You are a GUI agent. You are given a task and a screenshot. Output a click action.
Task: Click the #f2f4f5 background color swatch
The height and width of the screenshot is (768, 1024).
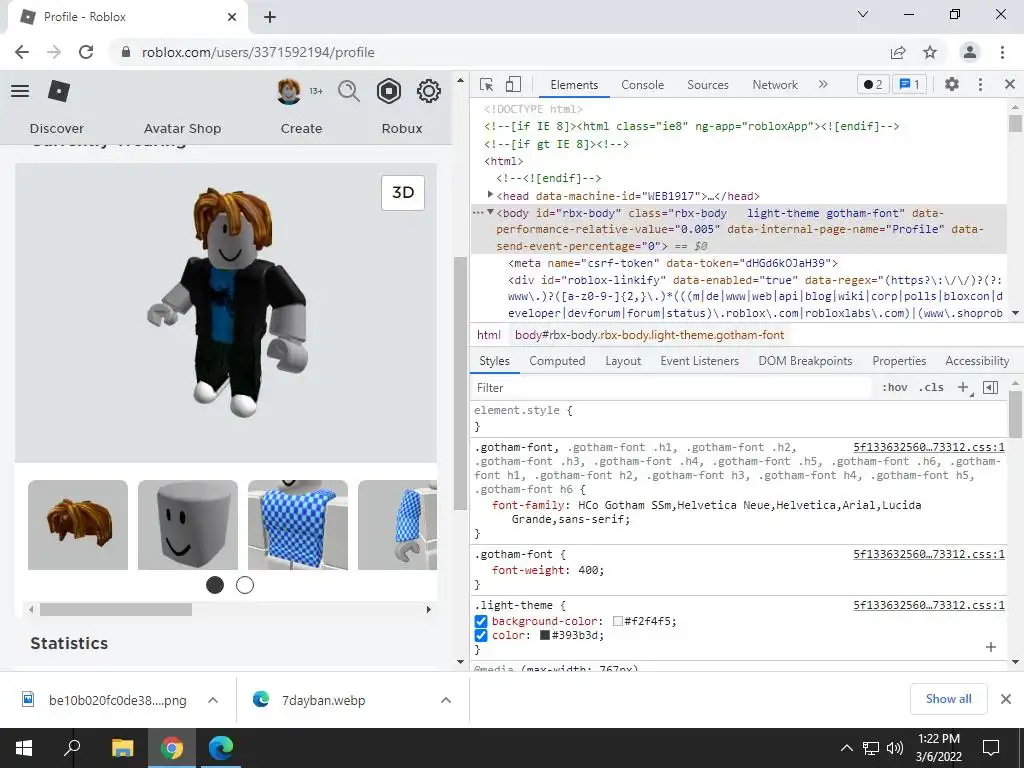coord(618,621)
